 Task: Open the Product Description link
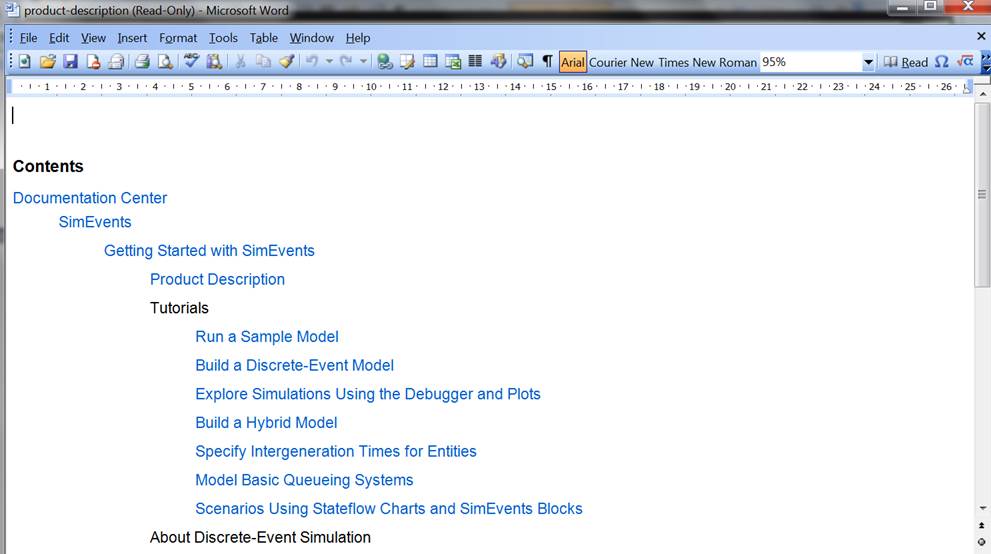[217, 279]
